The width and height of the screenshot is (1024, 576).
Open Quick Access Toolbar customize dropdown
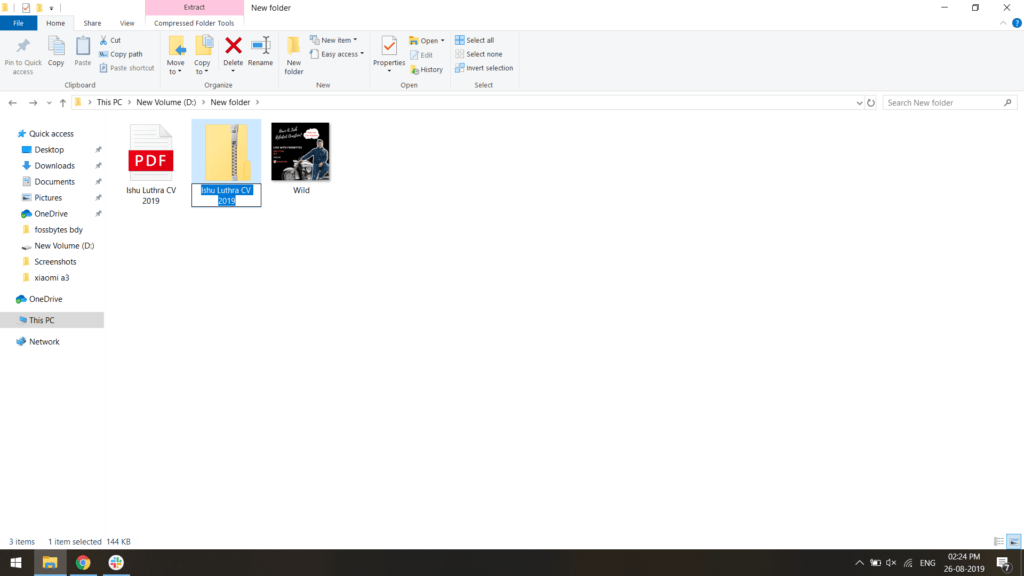pos(52,8)
